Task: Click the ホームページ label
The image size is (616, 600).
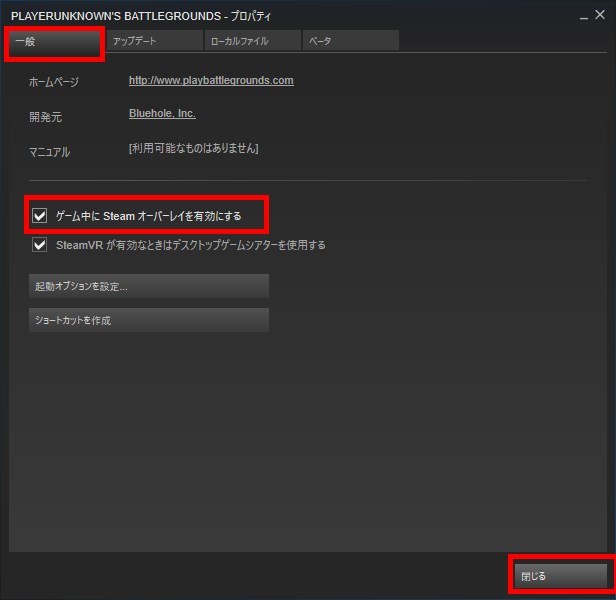Action: (54, 82)
